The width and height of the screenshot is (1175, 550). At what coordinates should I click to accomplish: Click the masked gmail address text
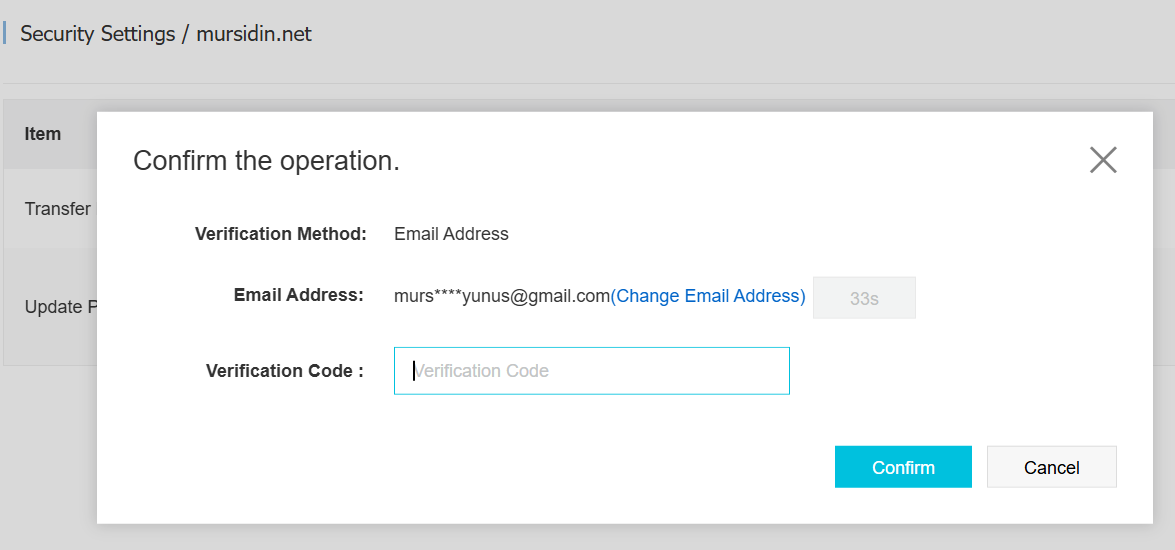(501, 296)
